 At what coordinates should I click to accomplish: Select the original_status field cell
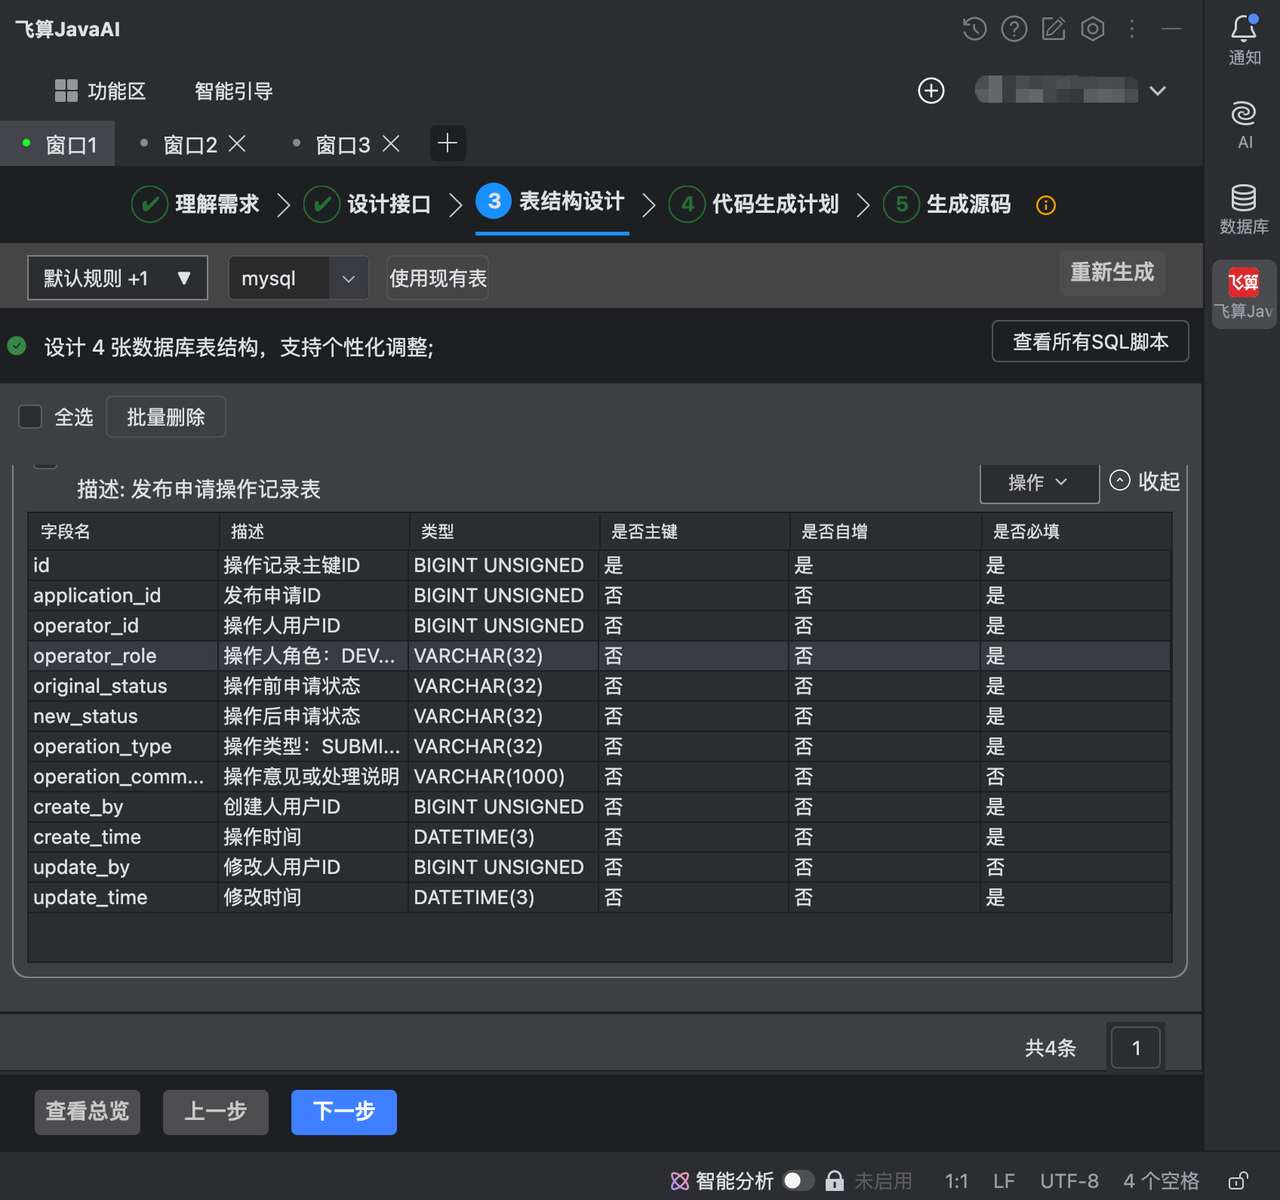[123, 686]
